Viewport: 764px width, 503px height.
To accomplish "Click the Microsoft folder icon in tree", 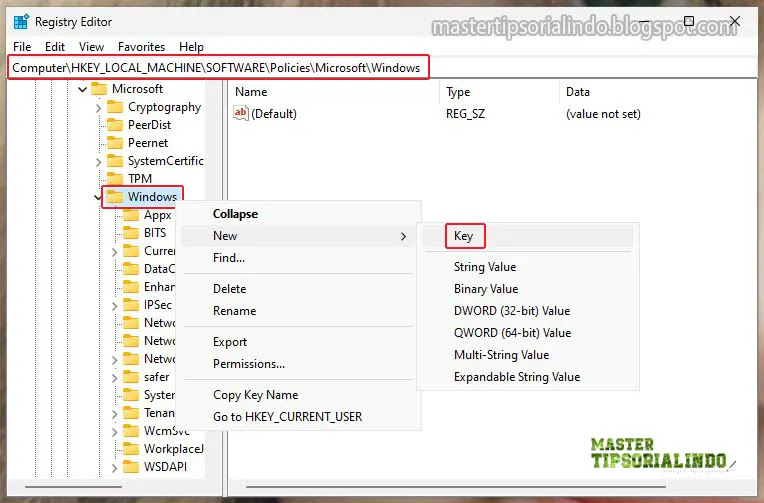I will click(x=99, y=89).
